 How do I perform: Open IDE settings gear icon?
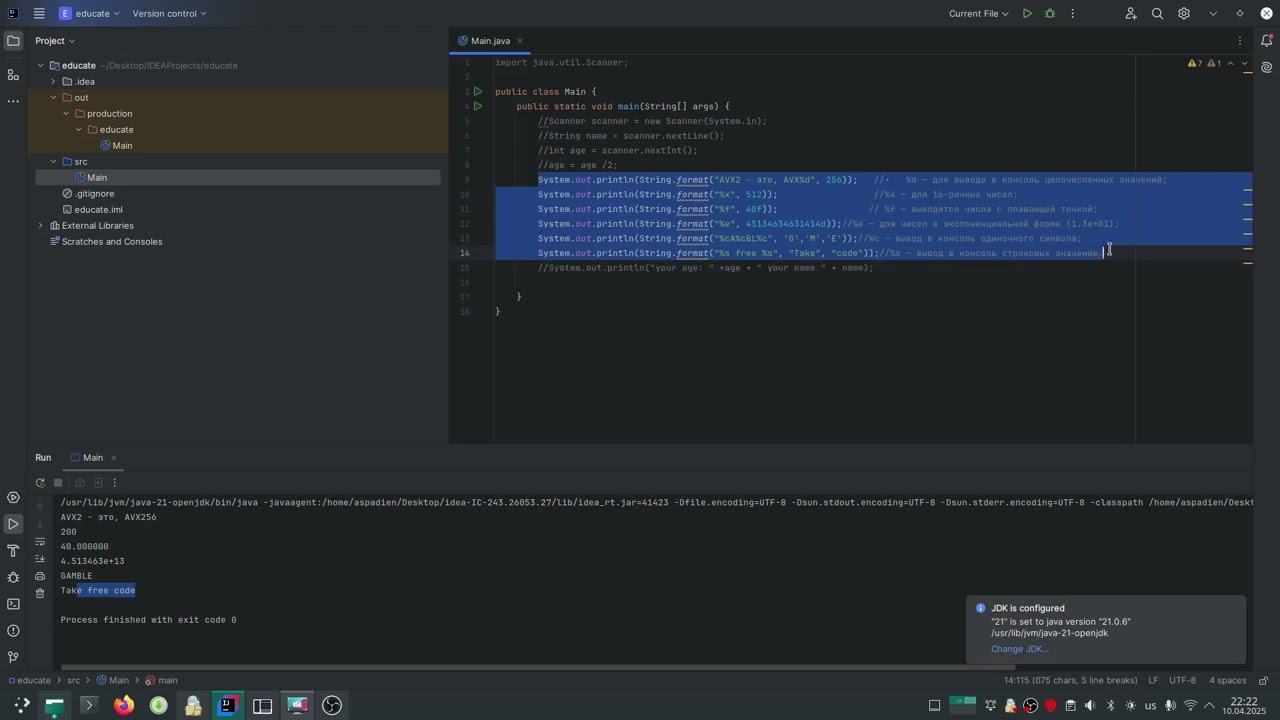click(x=1184, y=14)
